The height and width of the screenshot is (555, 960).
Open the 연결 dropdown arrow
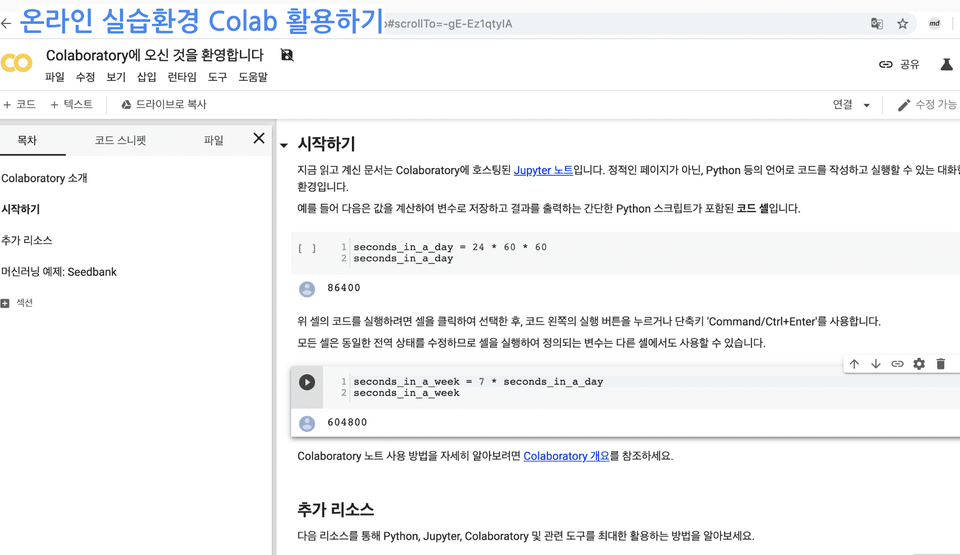coord(866,105)
